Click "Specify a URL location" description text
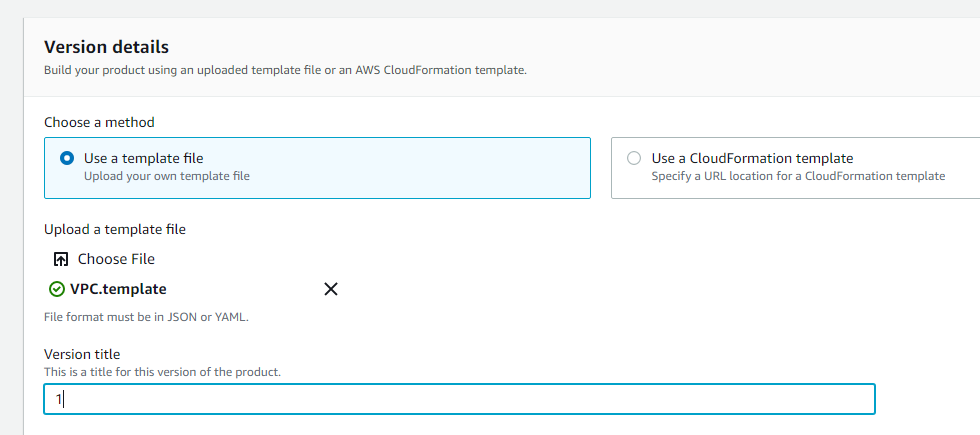 pos(798,176)
